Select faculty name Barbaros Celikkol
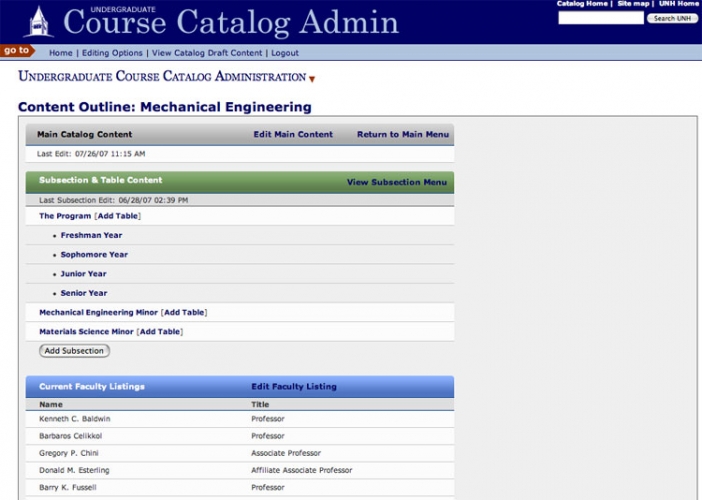Image resolution: width=702 pixels, height=500 pixels. (70, 436)
